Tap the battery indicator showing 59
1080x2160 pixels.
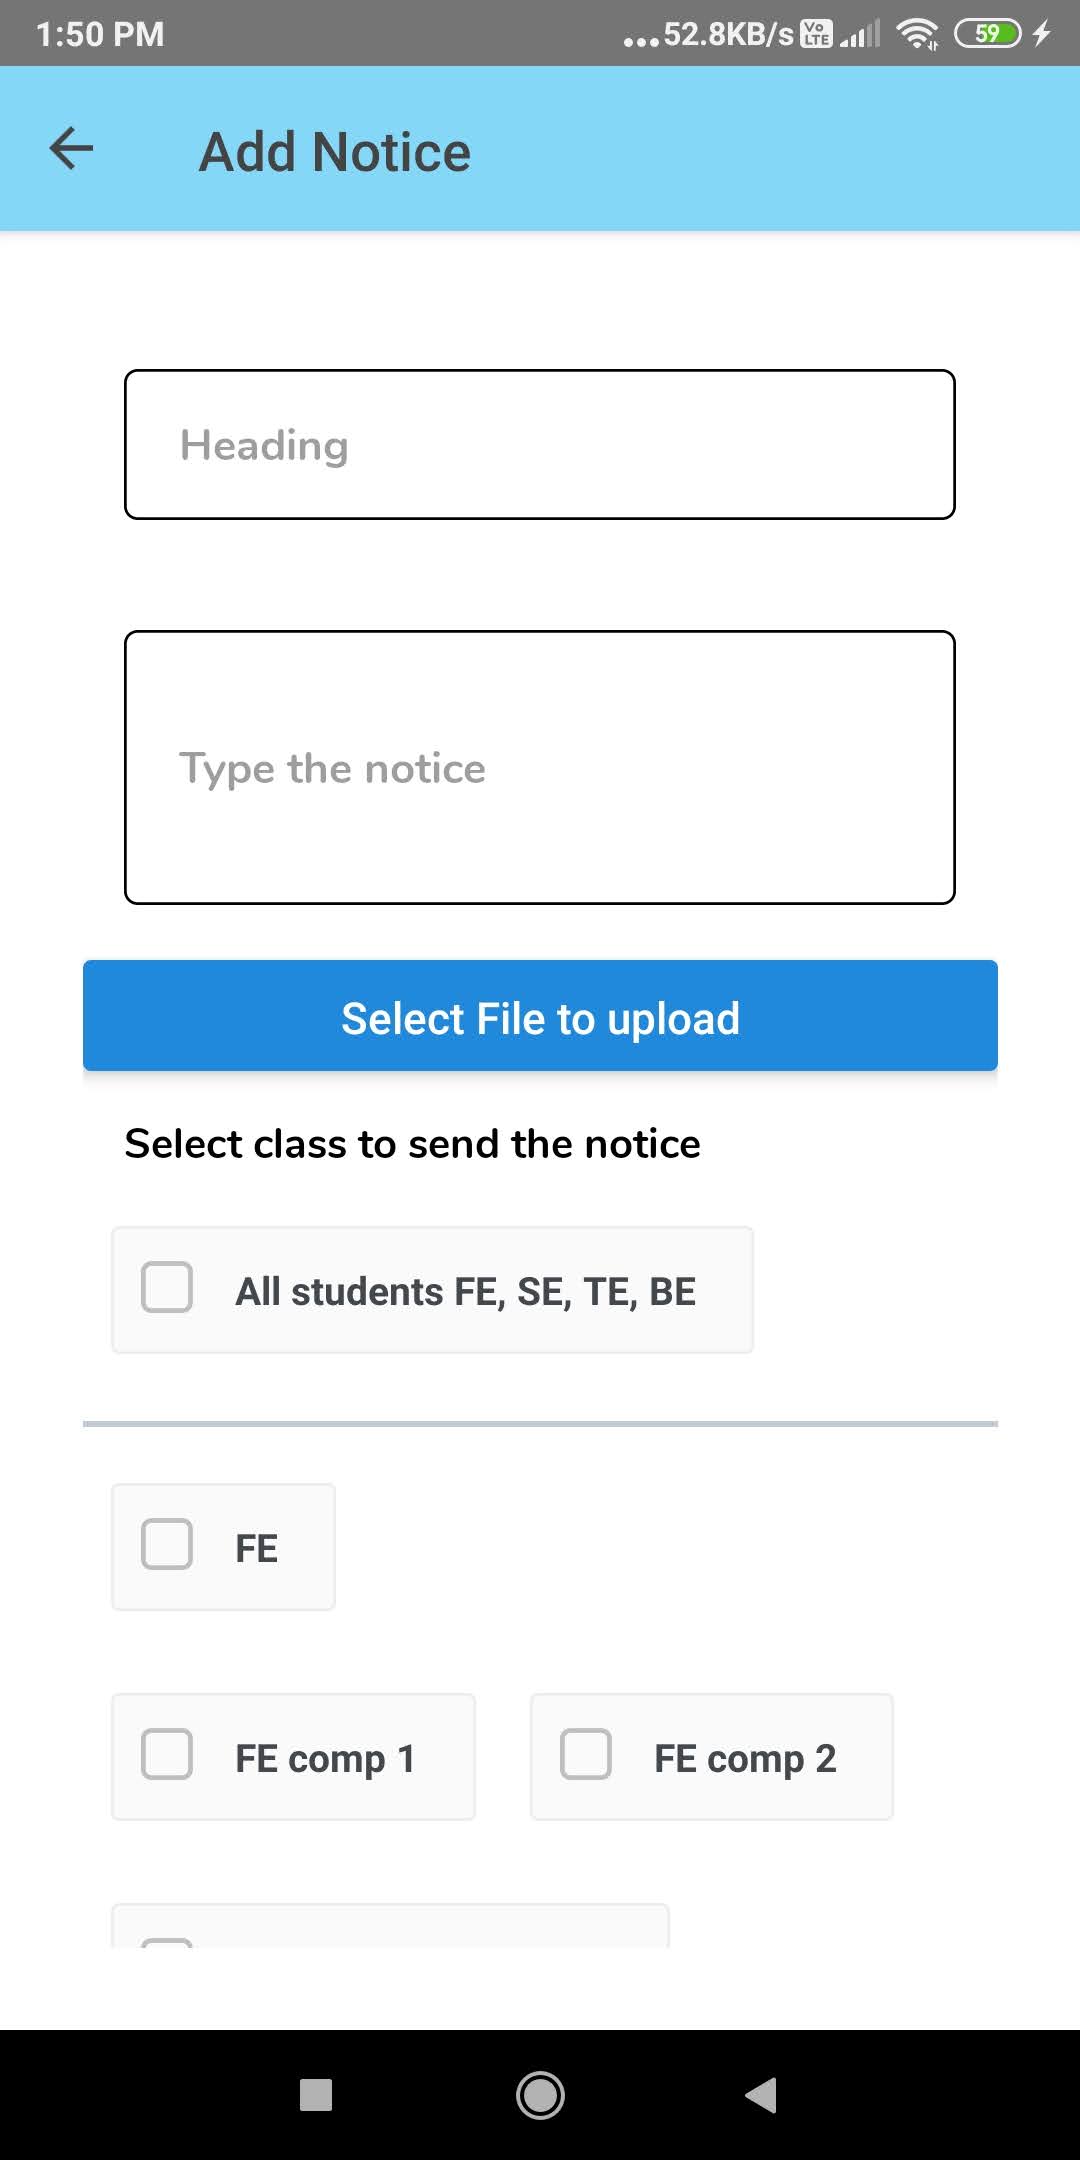click(988, 35)
